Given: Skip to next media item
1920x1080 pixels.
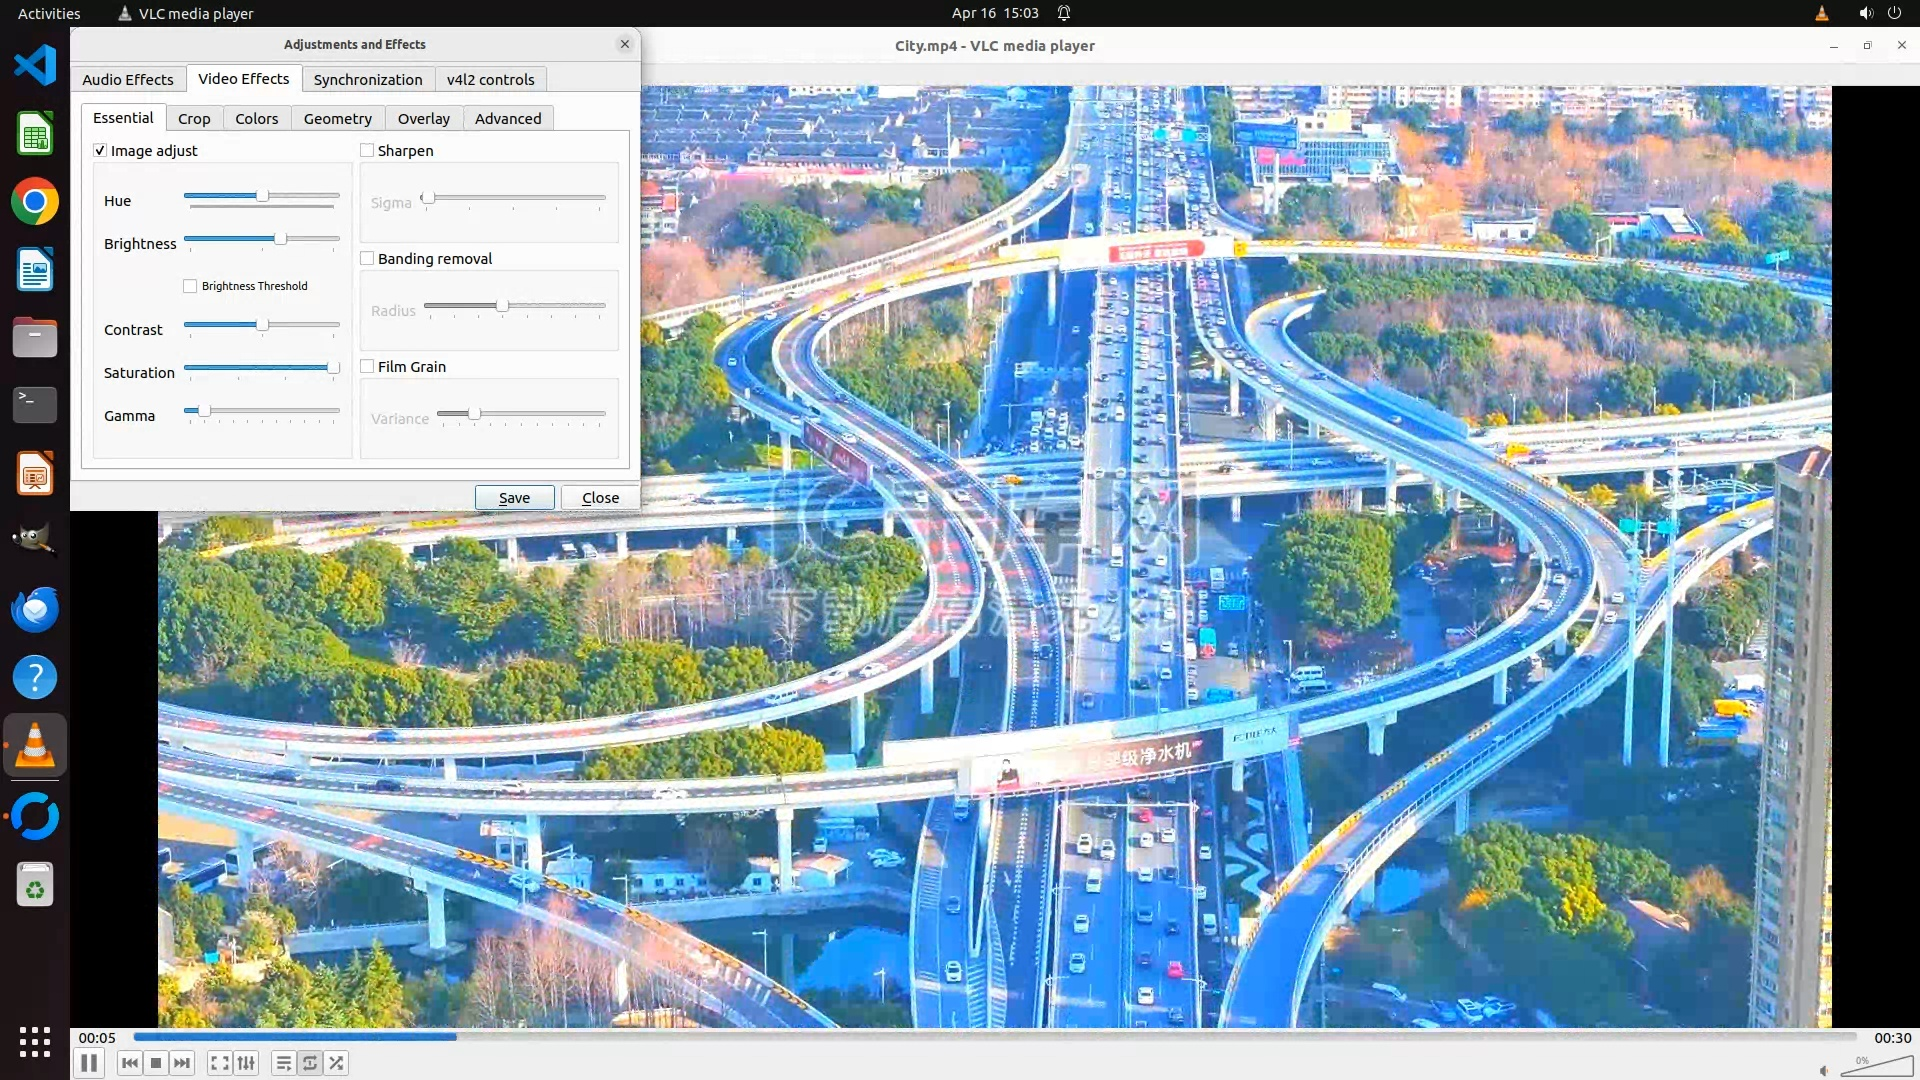Looking at the screenshot, I should tap(182, 1063).
